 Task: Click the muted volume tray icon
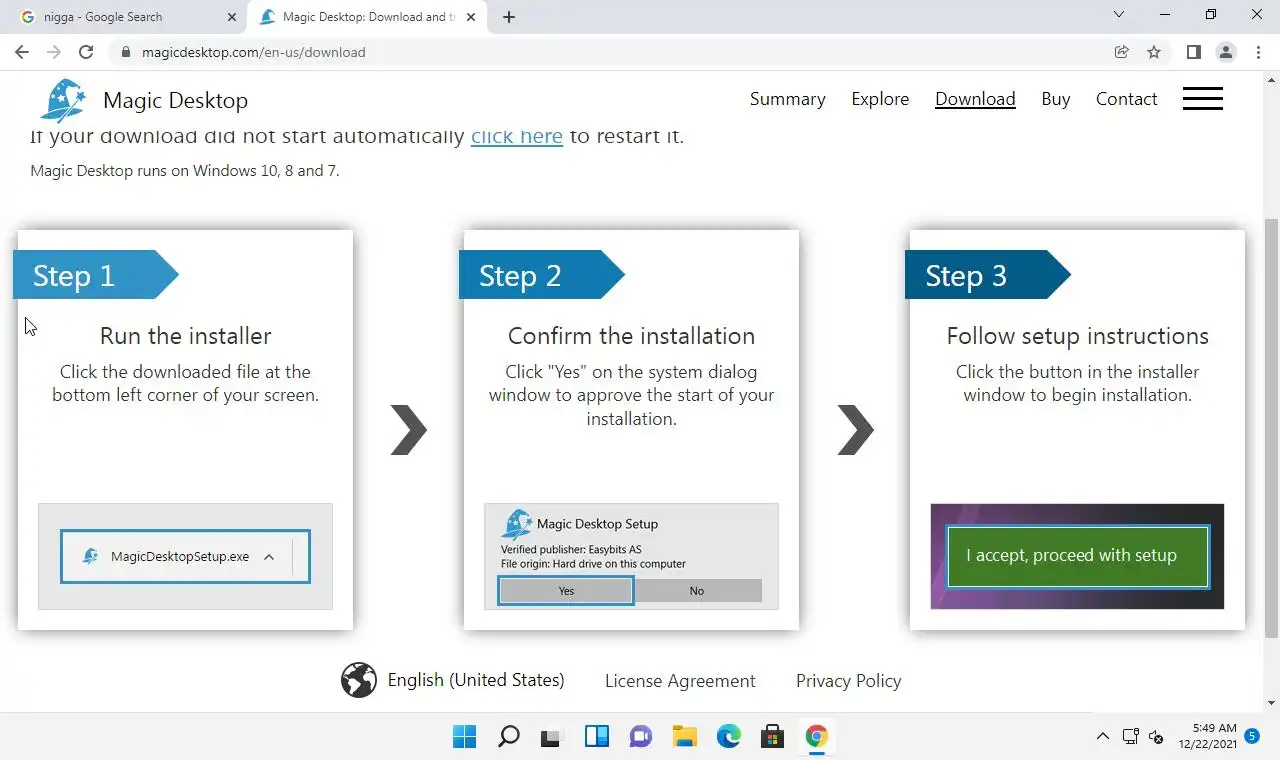click(1156, 737)
